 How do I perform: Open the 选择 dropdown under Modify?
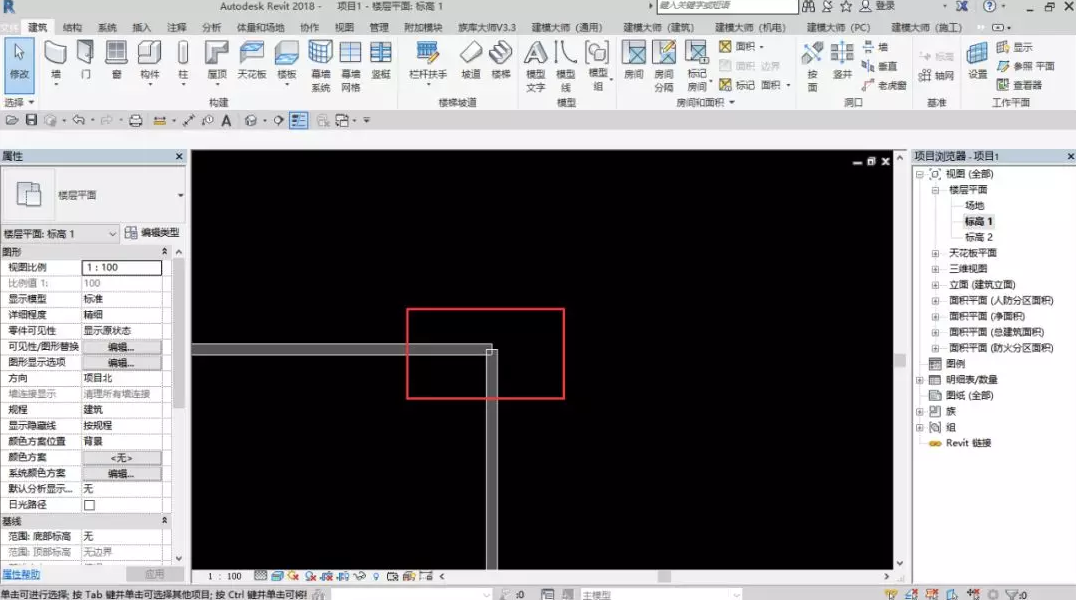[19, 102]
